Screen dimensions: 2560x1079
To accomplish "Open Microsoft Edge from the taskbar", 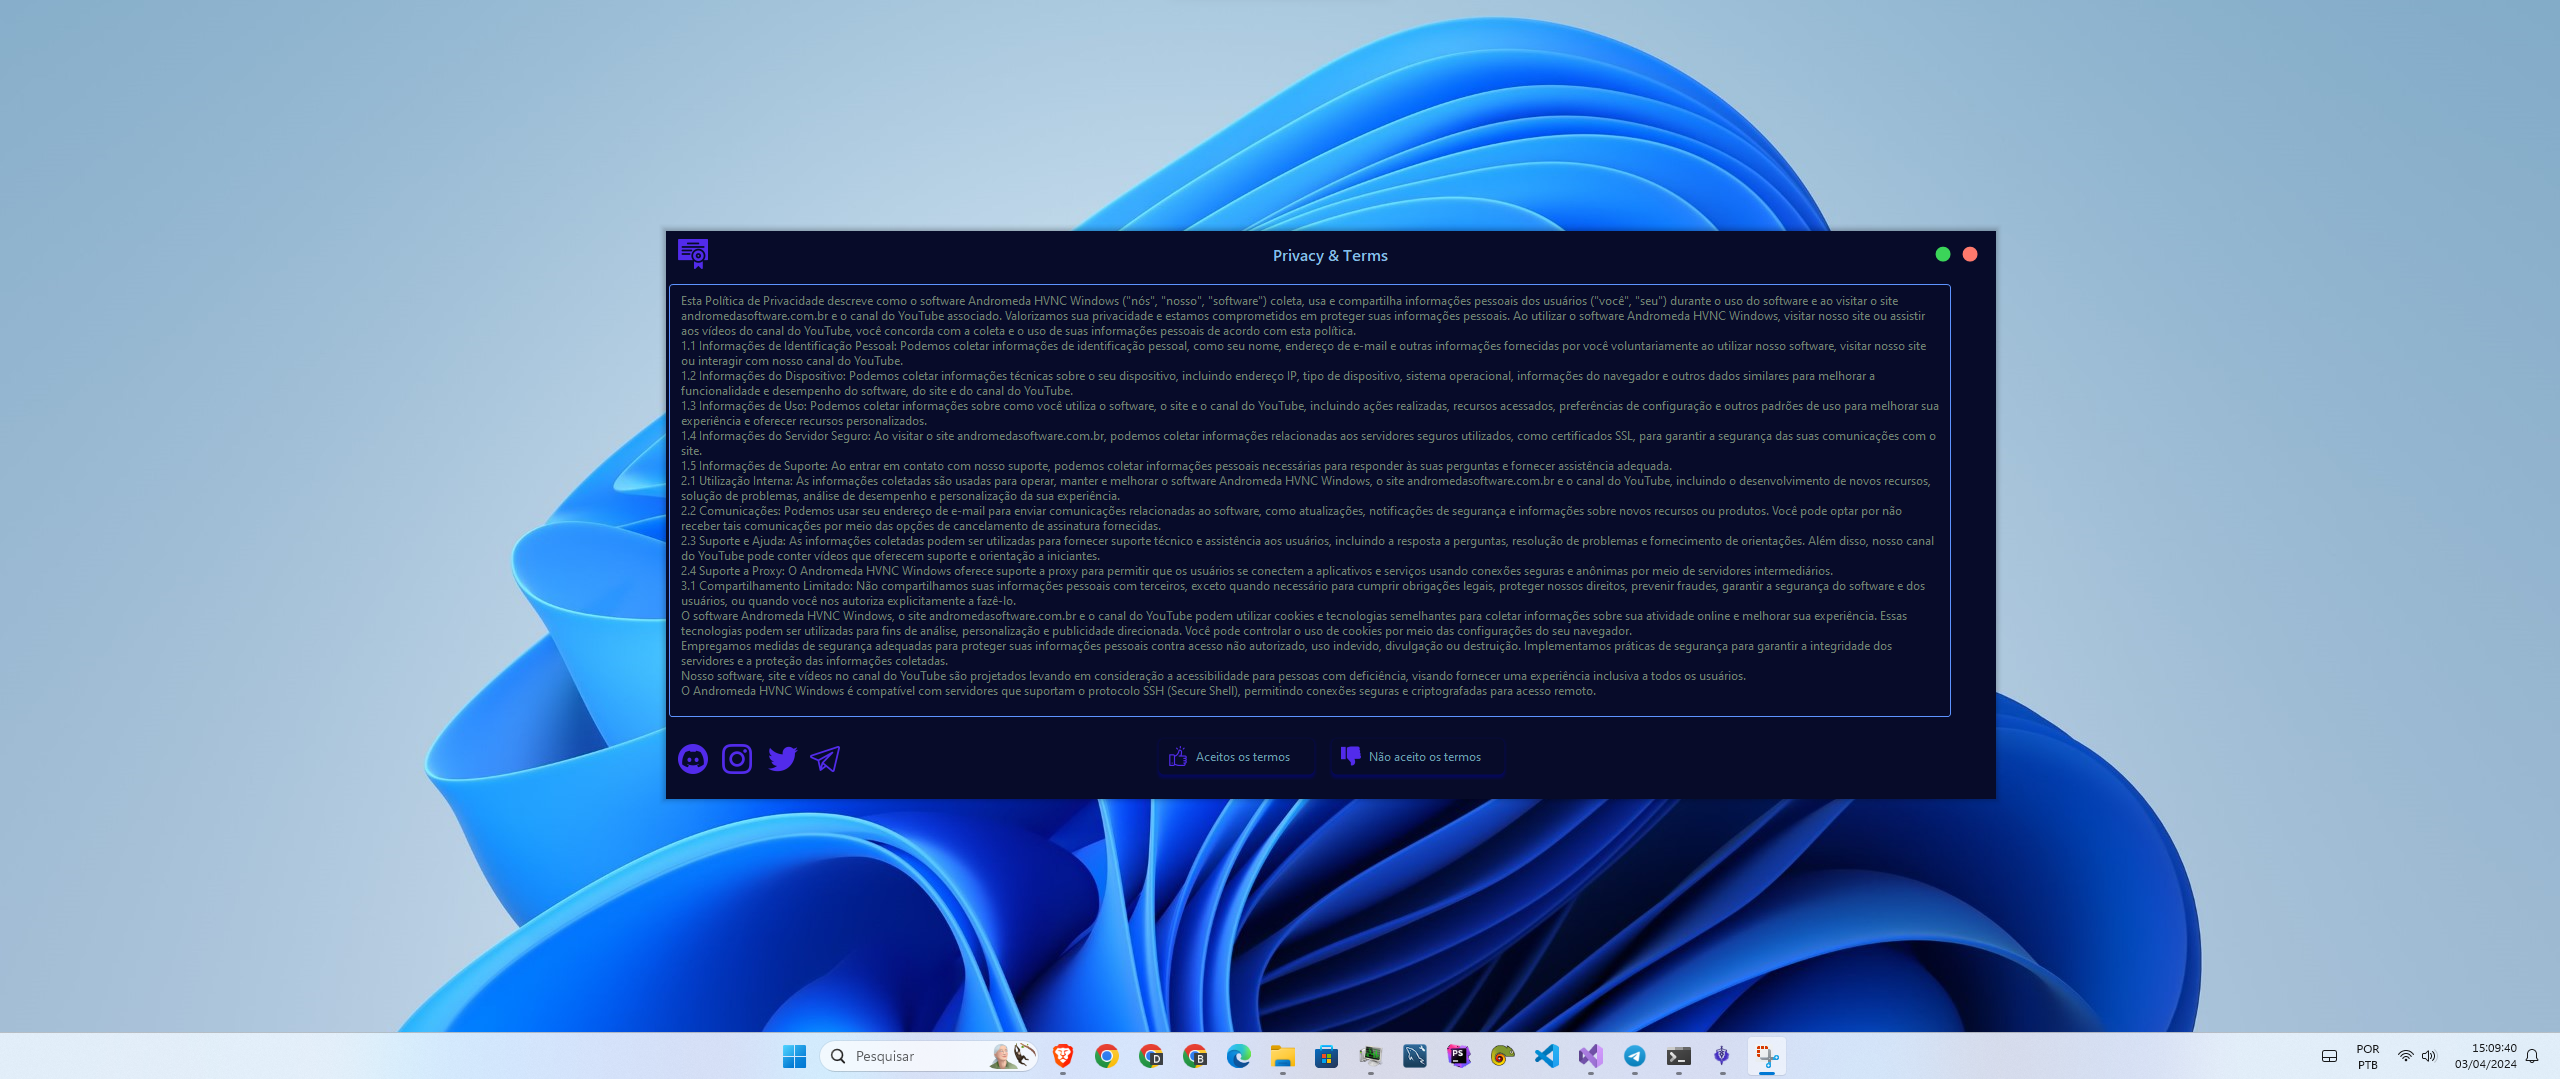I will (x=1238, y=1056).
